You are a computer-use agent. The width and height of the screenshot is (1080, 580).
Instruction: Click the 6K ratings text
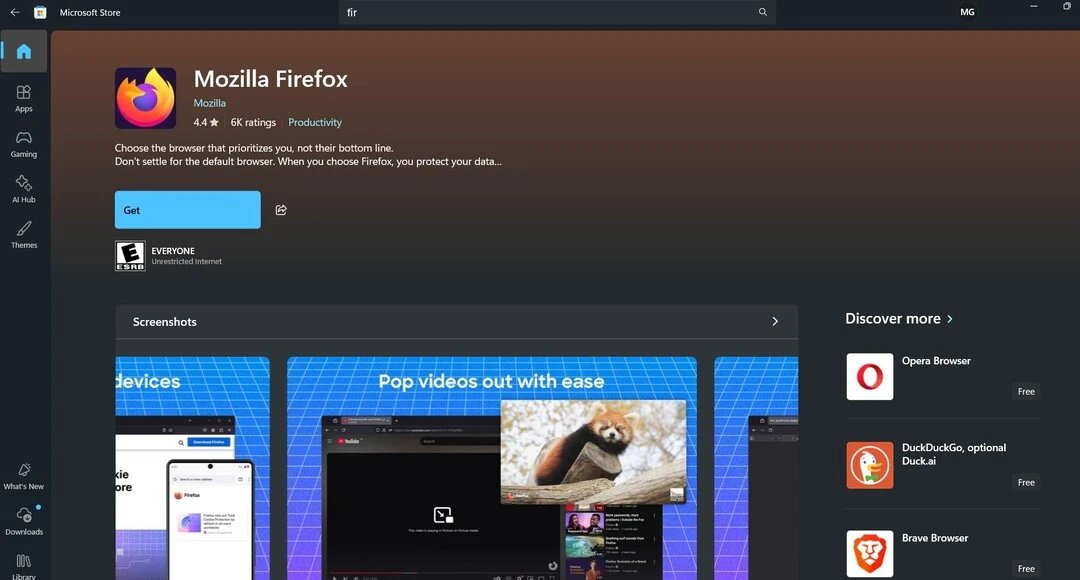[253, 123]
